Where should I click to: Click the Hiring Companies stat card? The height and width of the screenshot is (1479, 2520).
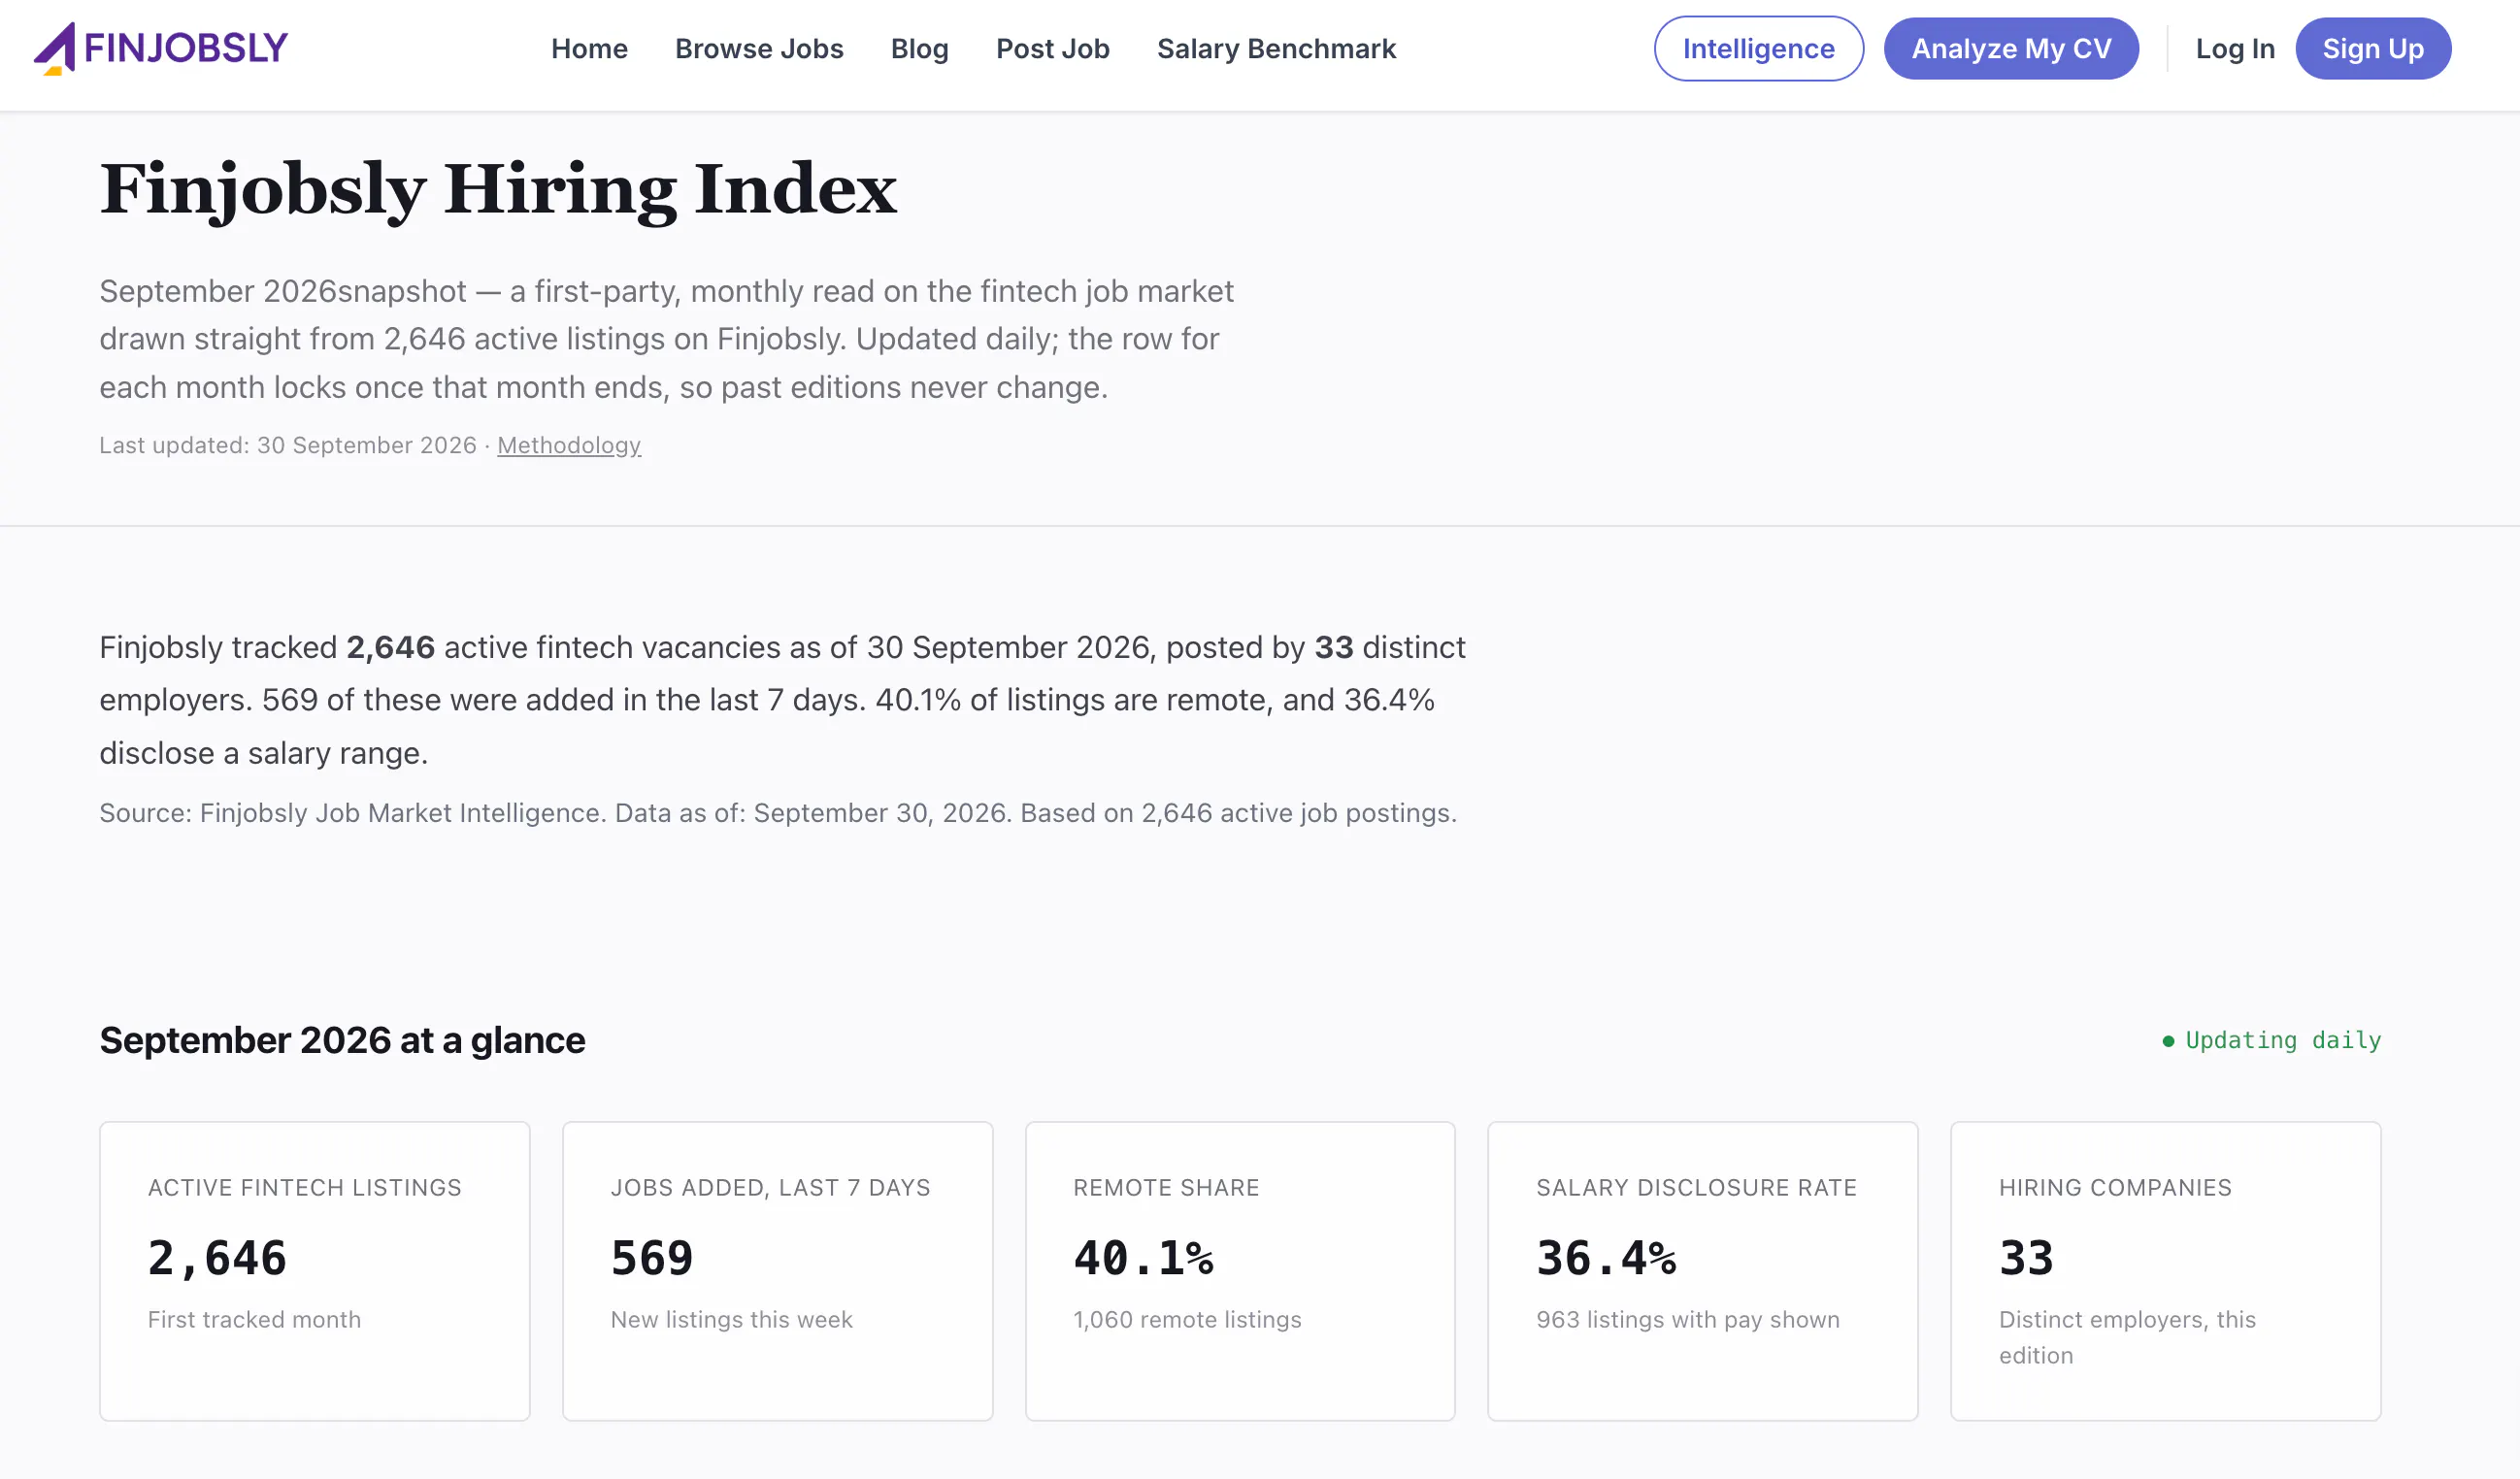tap(2165, 1271)
